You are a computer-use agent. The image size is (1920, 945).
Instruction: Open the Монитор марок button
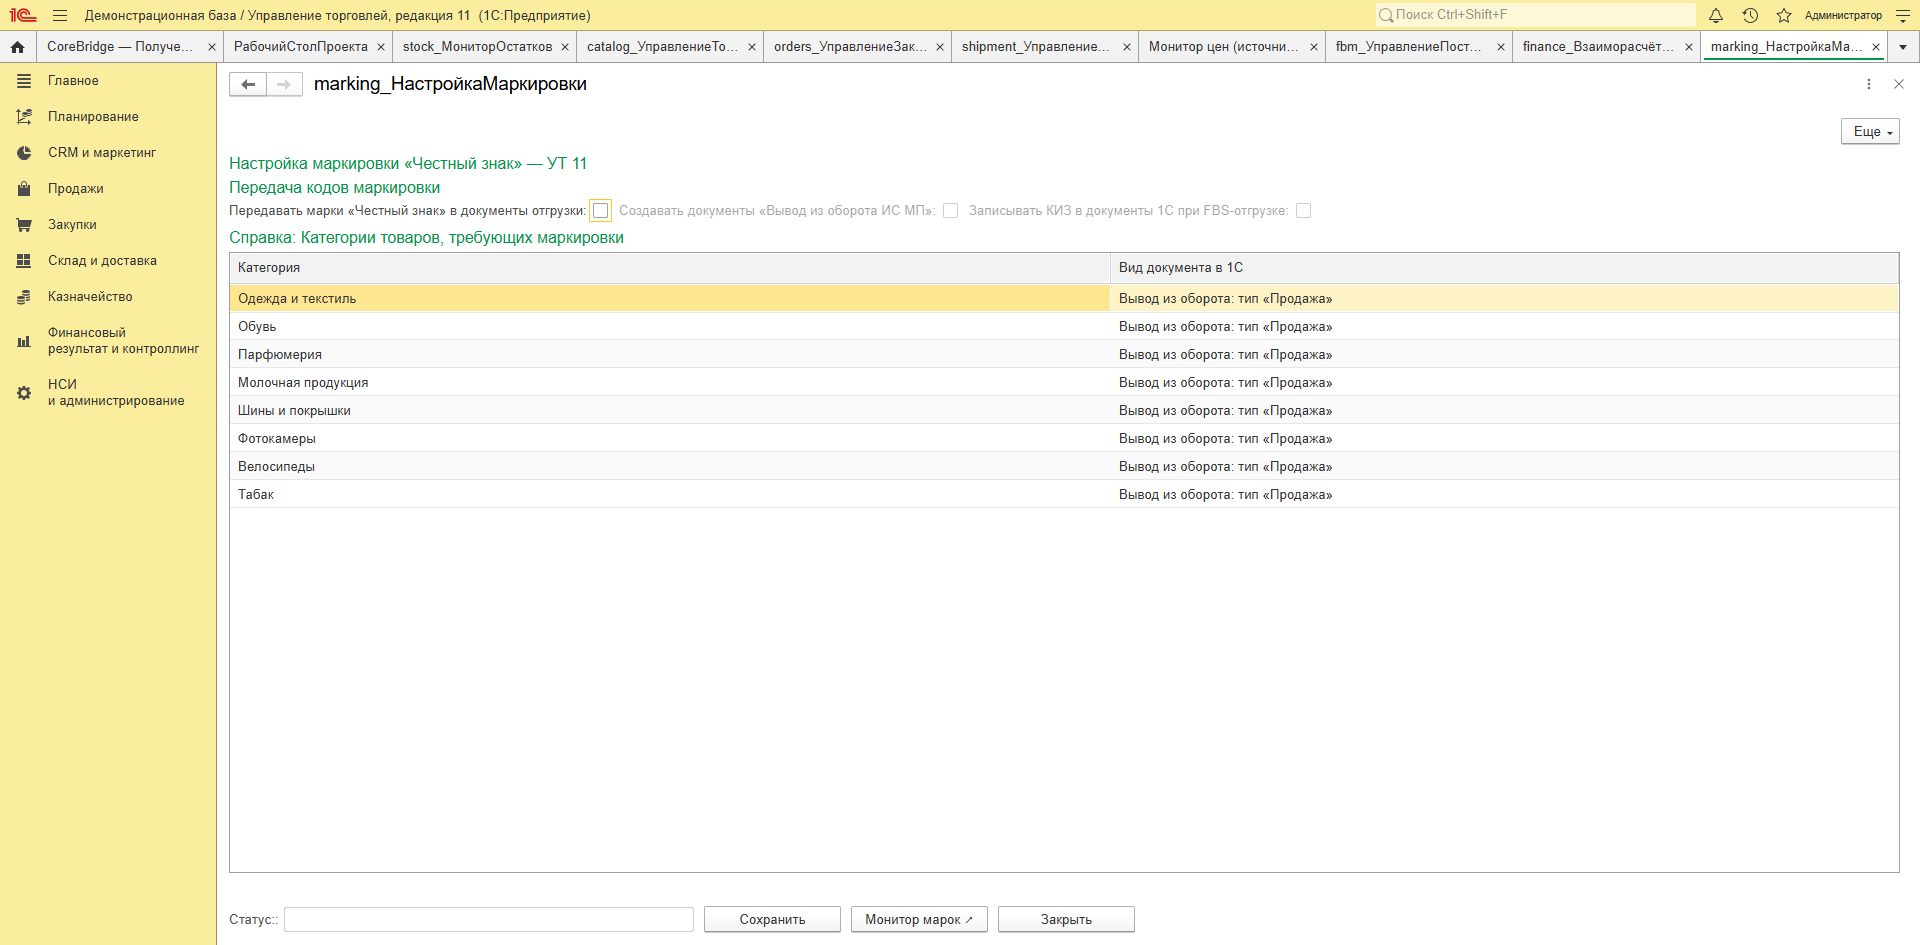point(919,920)
